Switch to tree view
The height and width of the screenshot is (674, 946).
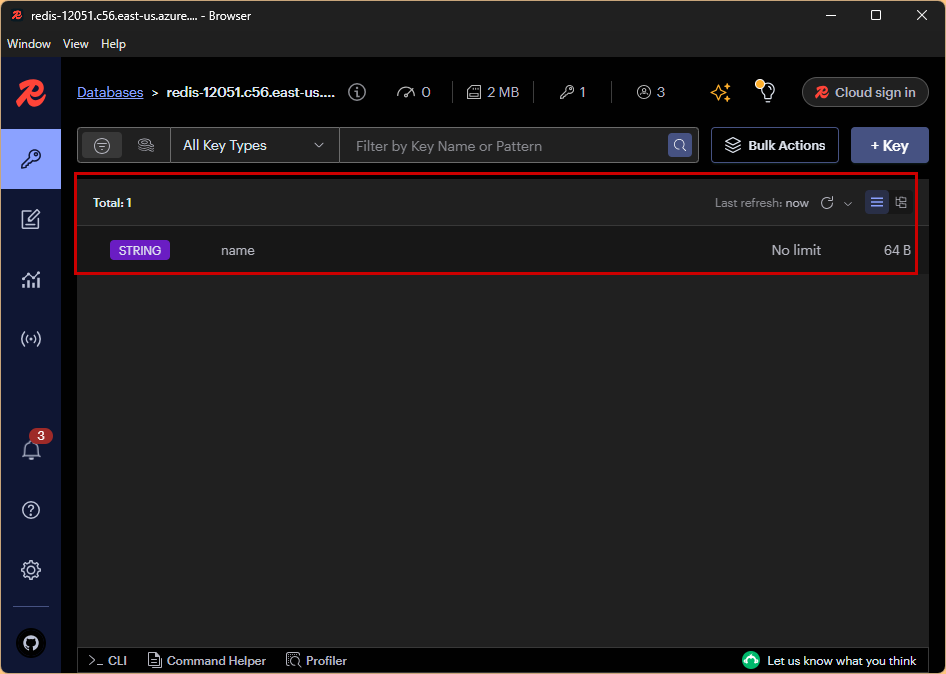coord(901,202)
